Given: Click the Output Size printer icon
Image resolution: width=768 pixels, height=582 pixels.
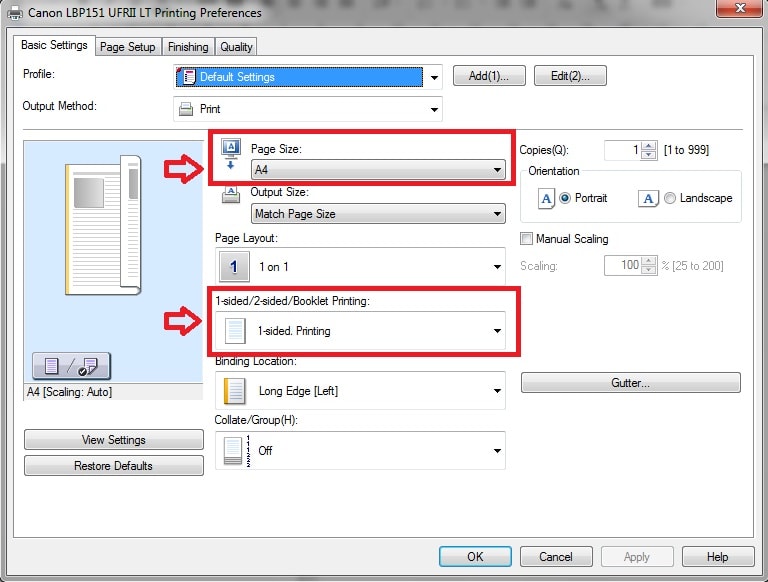Looking at the screenshot, I should click(231, 195).
